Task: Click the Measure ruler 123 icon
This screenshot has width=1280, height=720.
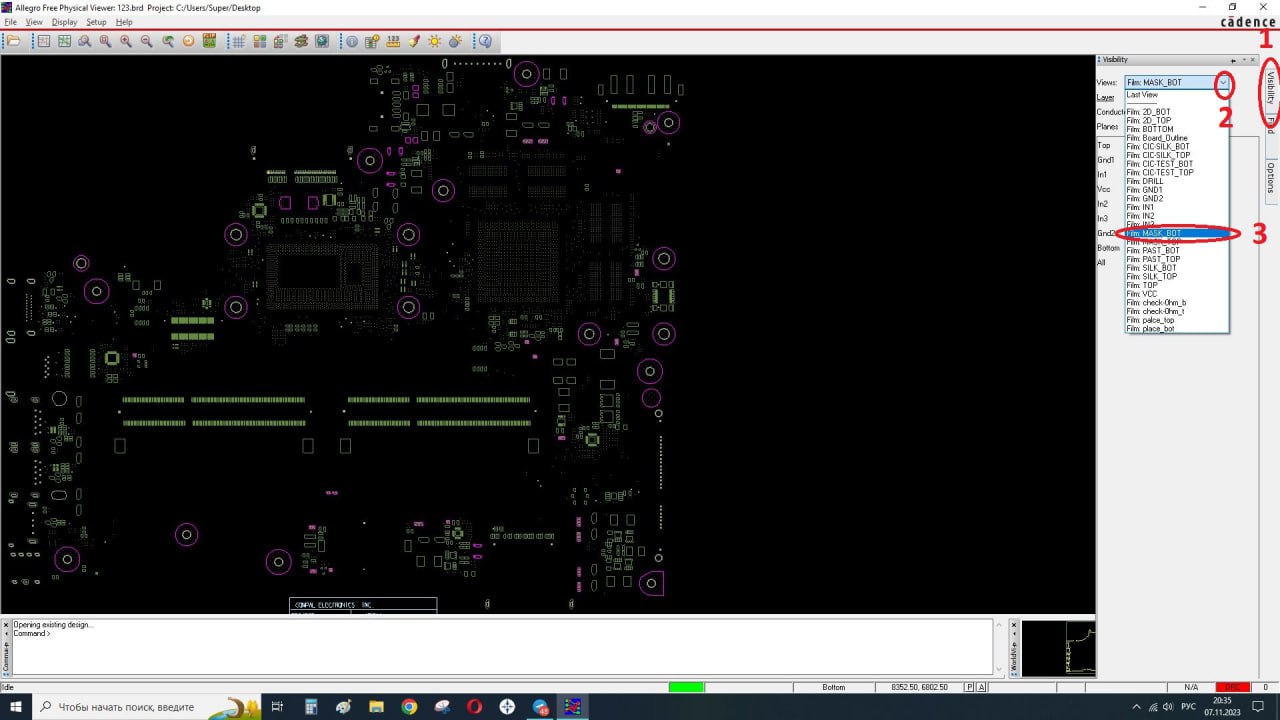Action: pyautogui.click(x=393, y=41)
